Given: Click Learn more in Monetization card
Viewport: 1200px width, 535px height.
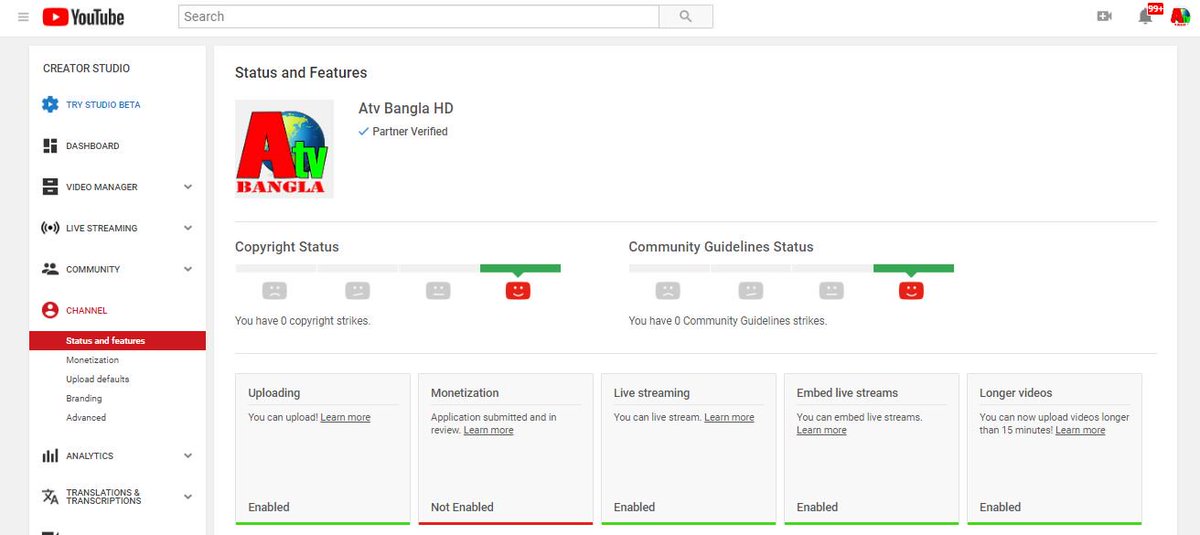Looking at the screenshot, I should (x=488, y=430).
